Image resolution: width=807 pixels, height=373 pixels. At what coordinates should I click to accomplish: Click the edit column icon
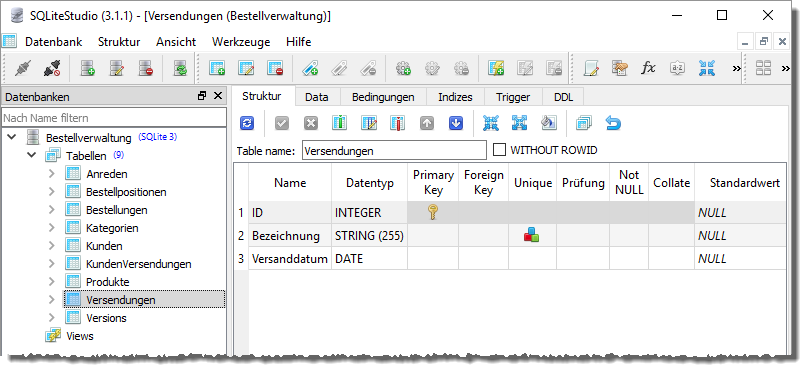point(369,123)
